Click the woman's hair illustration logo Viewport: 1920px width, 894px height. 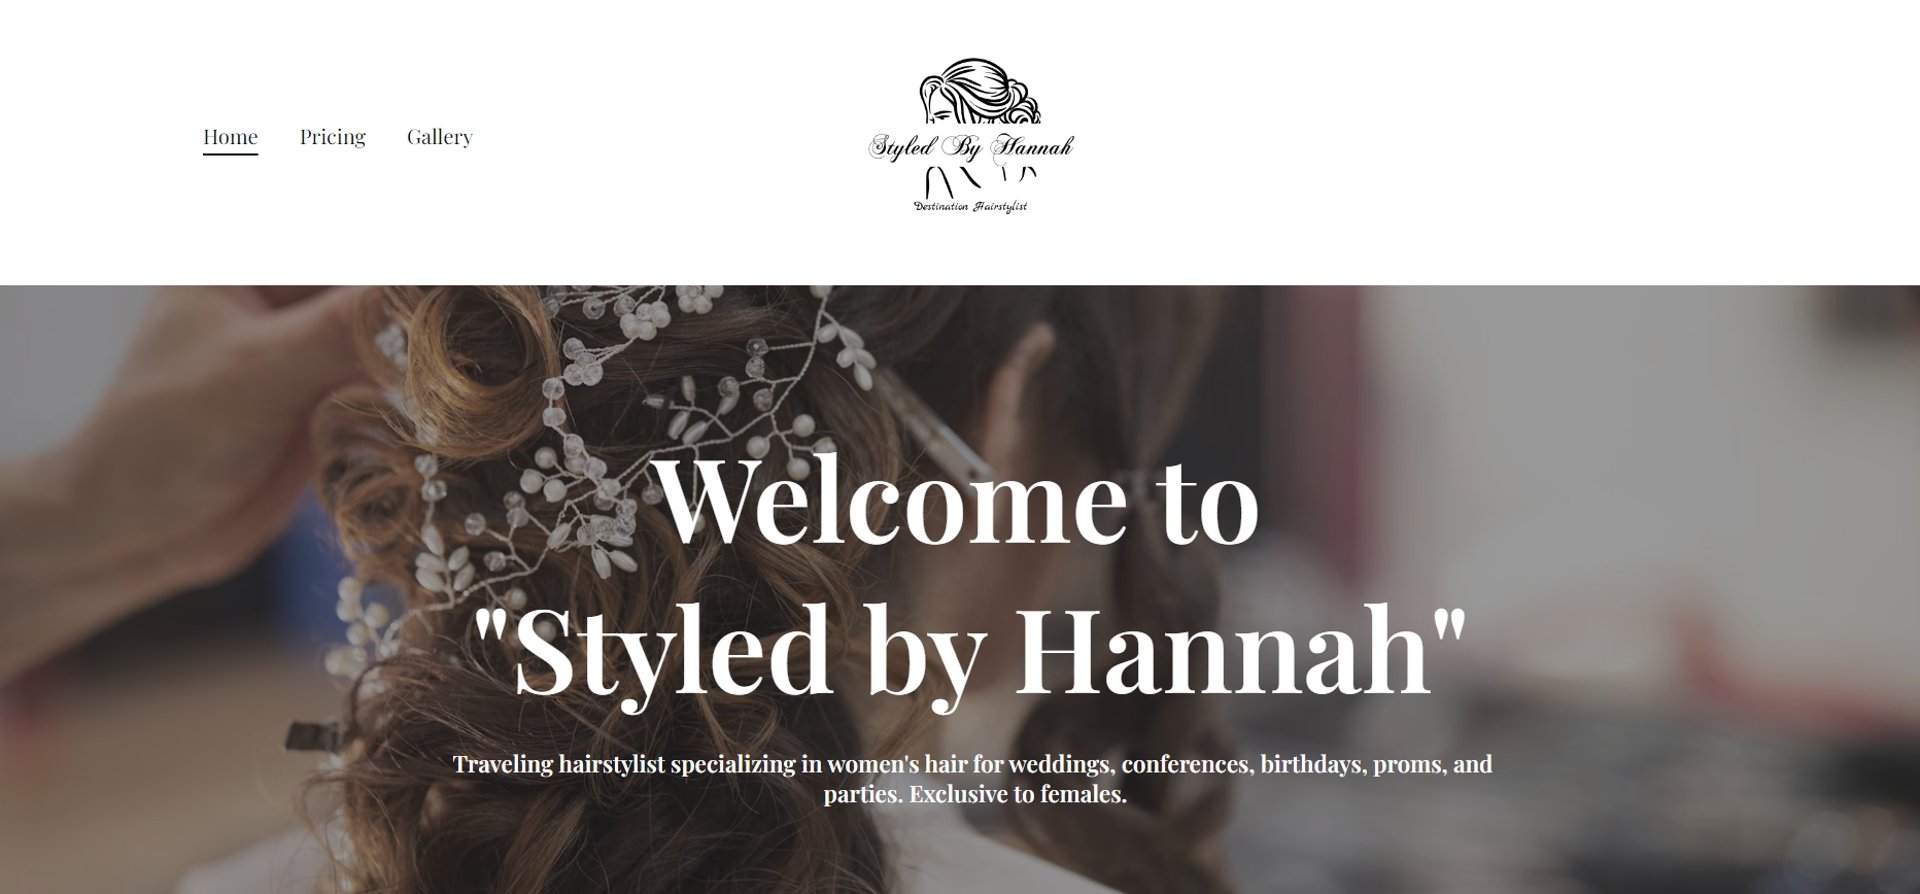(979, 93)
